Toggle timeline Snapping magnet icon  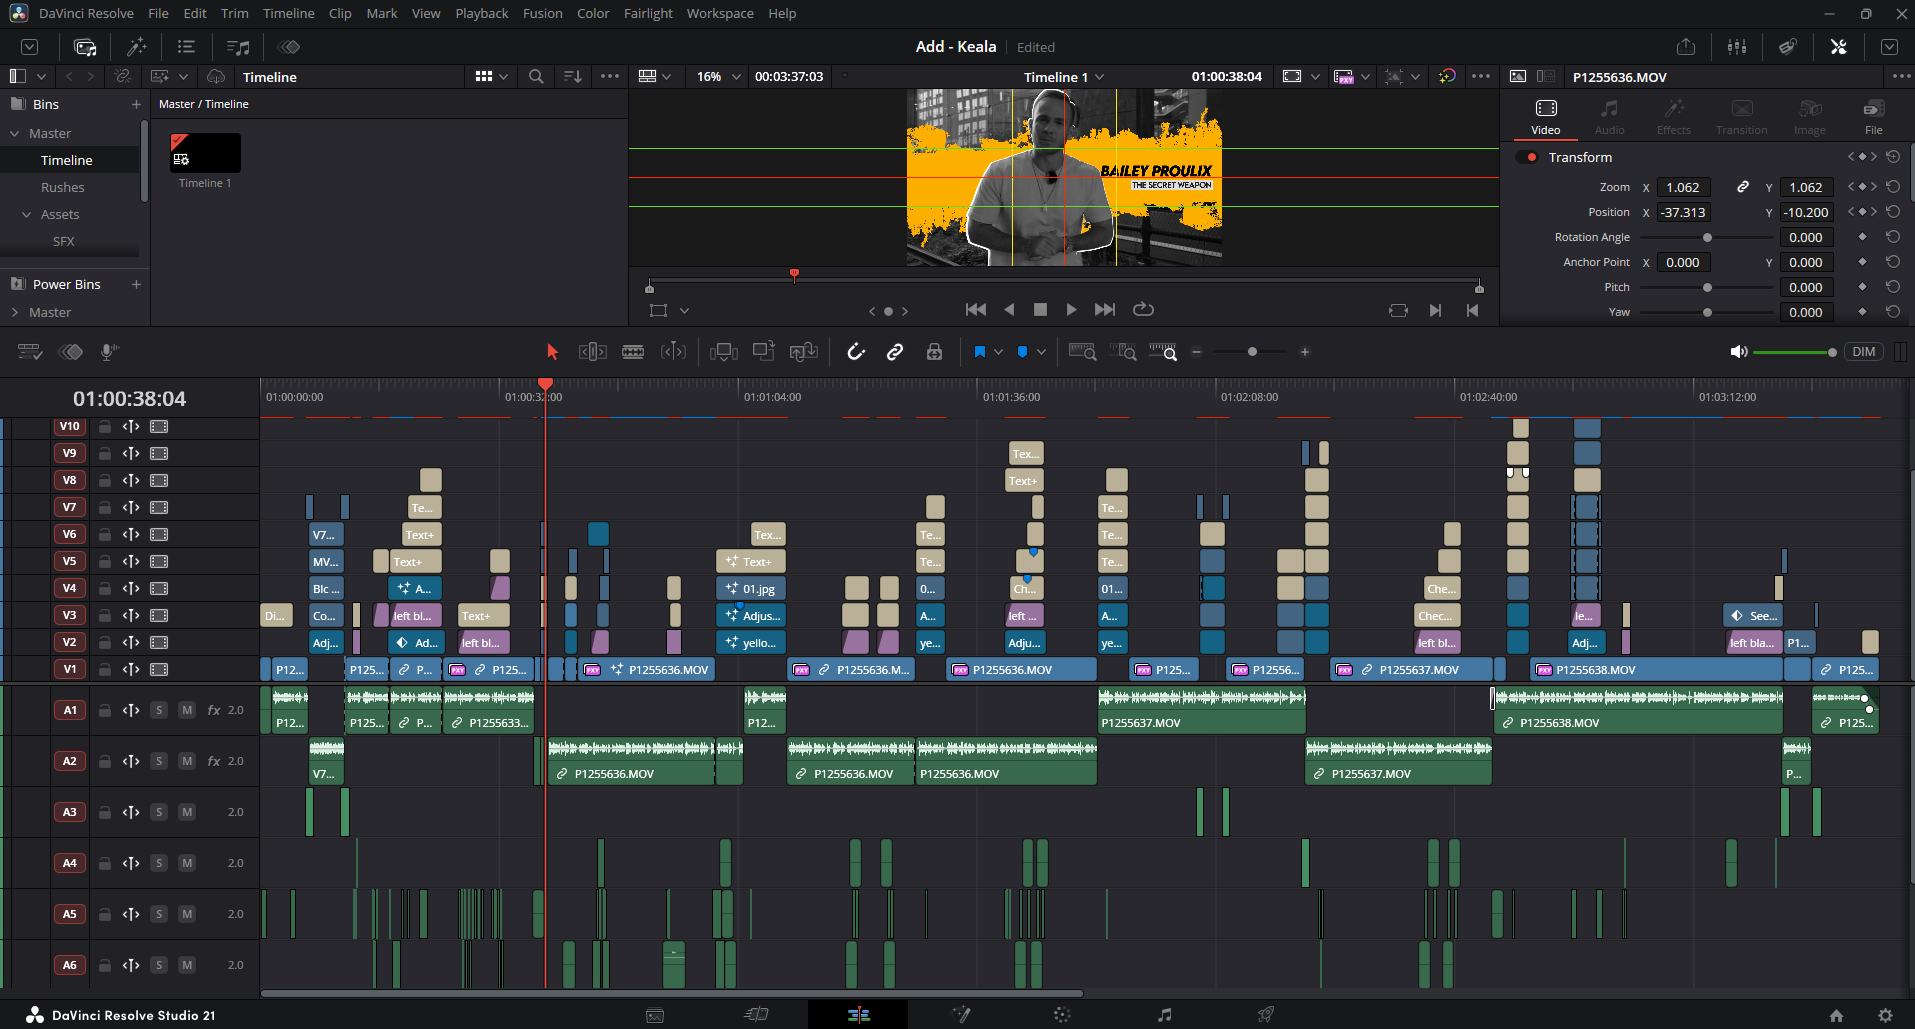(x=856, y=352)
